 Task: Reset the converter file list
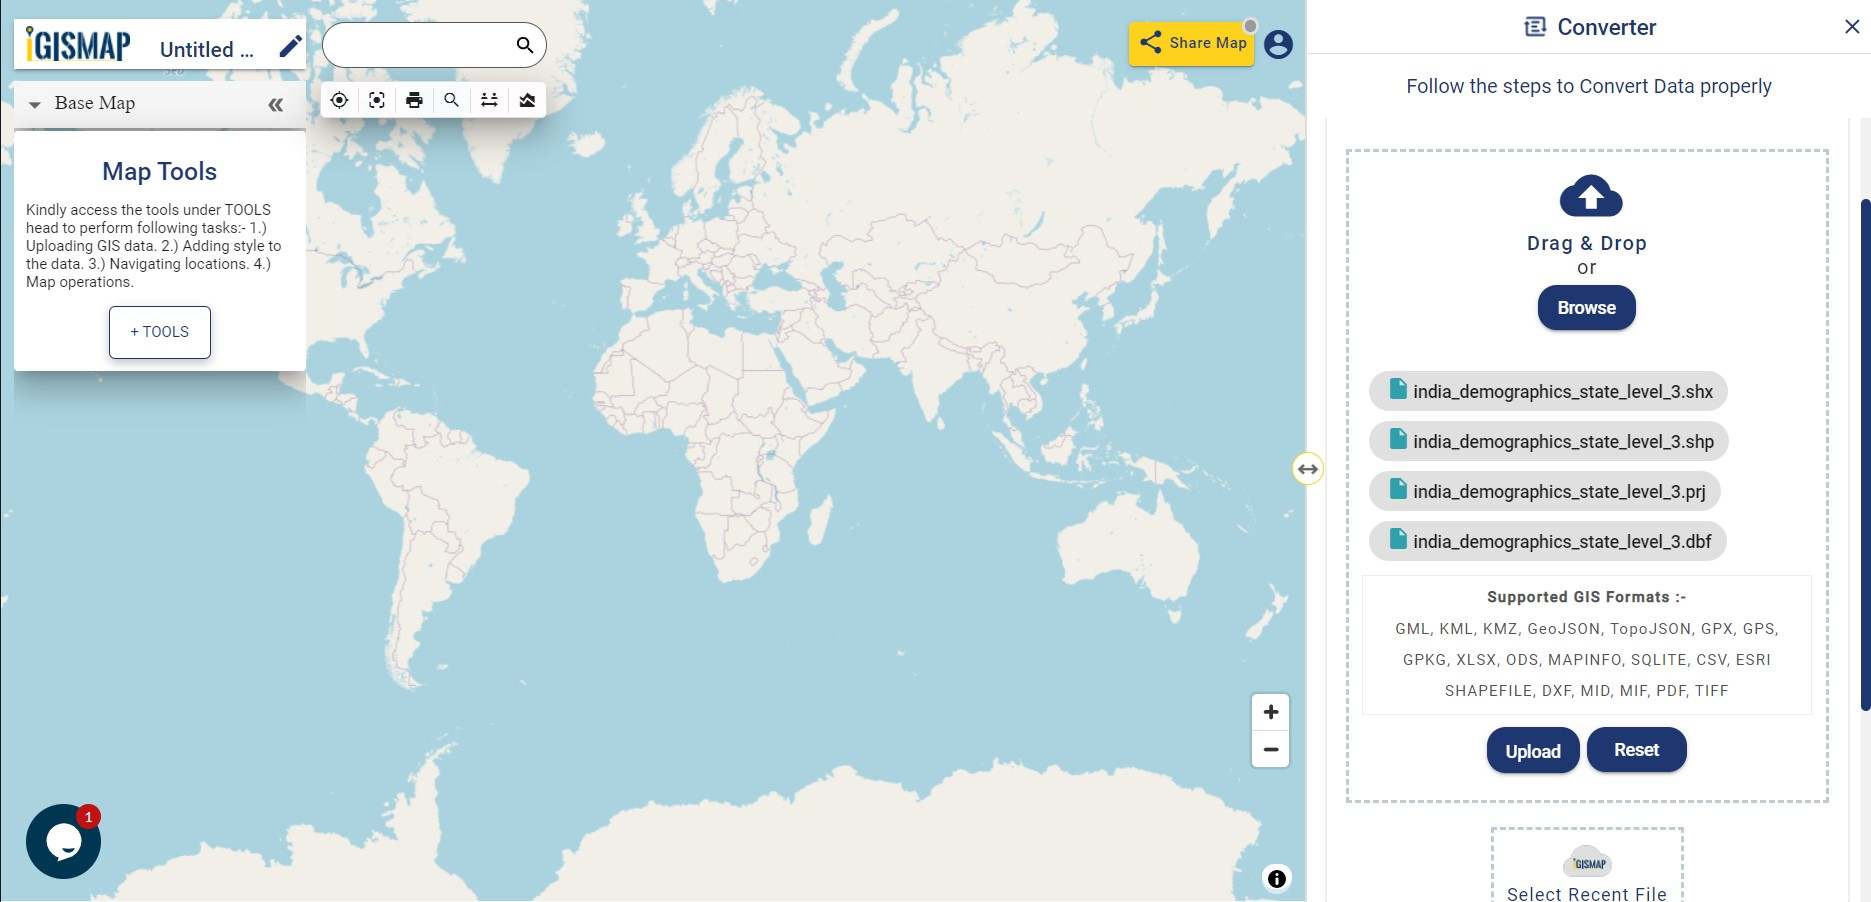[1636, 749]
